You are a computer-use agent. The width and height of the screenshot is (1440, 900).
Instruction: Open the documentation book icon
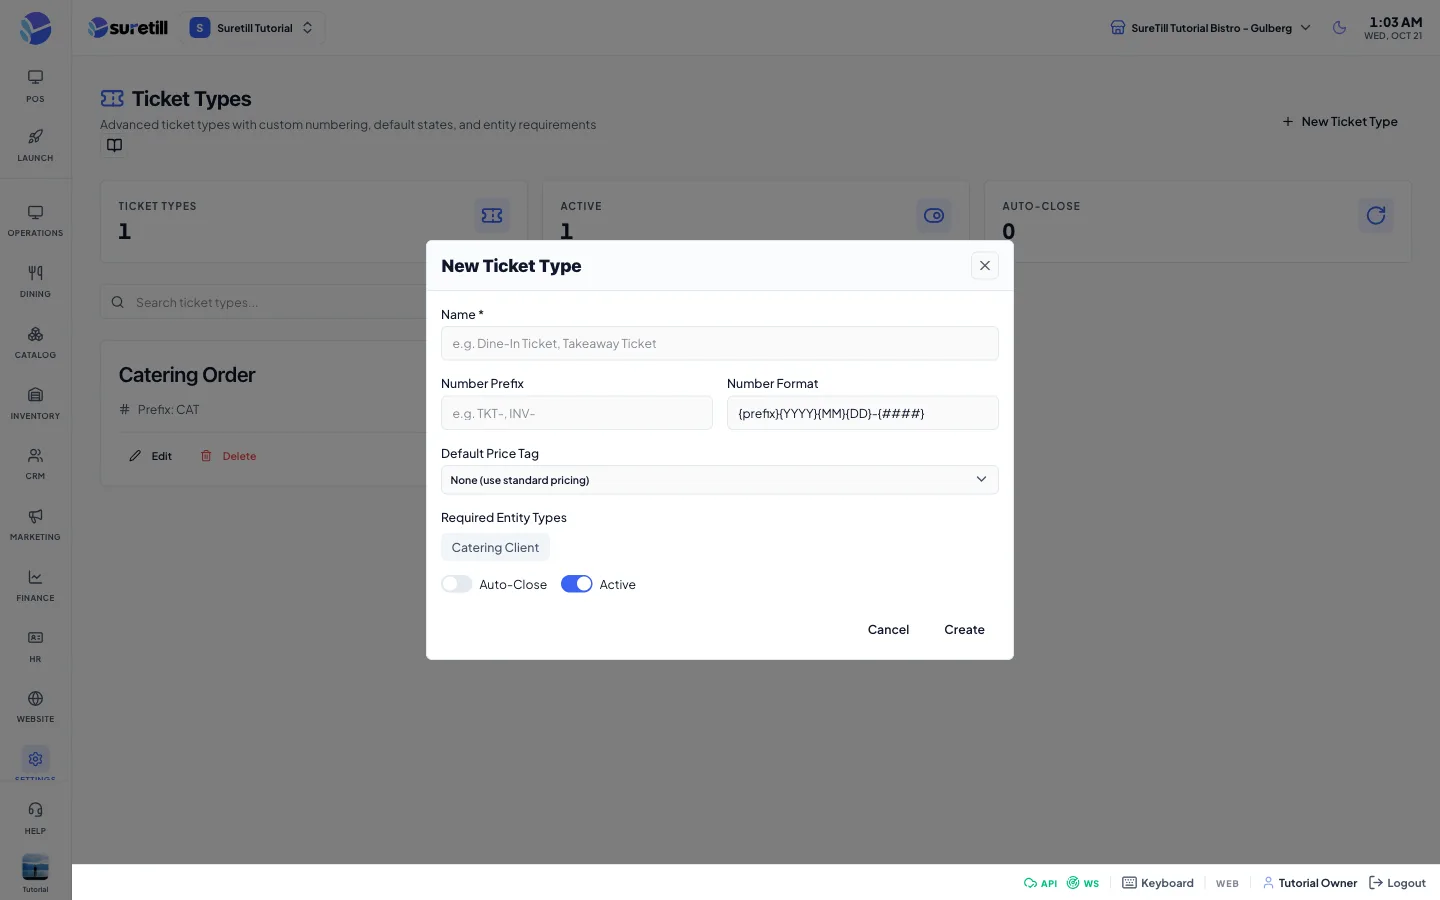(115, 146)
